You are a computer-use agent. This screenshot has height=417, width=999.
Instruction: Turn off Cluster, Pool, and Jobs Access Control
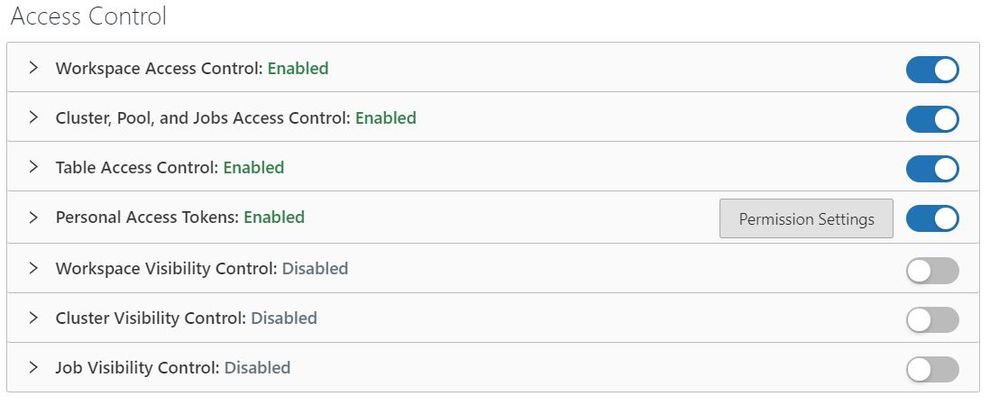[x=932, y=119]
